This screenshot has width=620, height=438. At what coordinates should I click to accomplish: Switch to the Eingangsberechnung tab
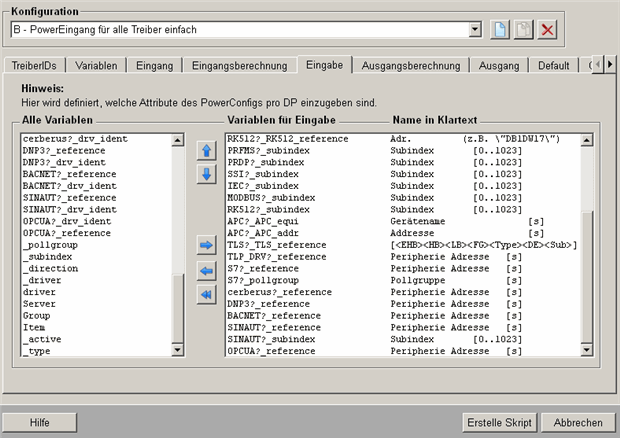(x=241, y=65)
